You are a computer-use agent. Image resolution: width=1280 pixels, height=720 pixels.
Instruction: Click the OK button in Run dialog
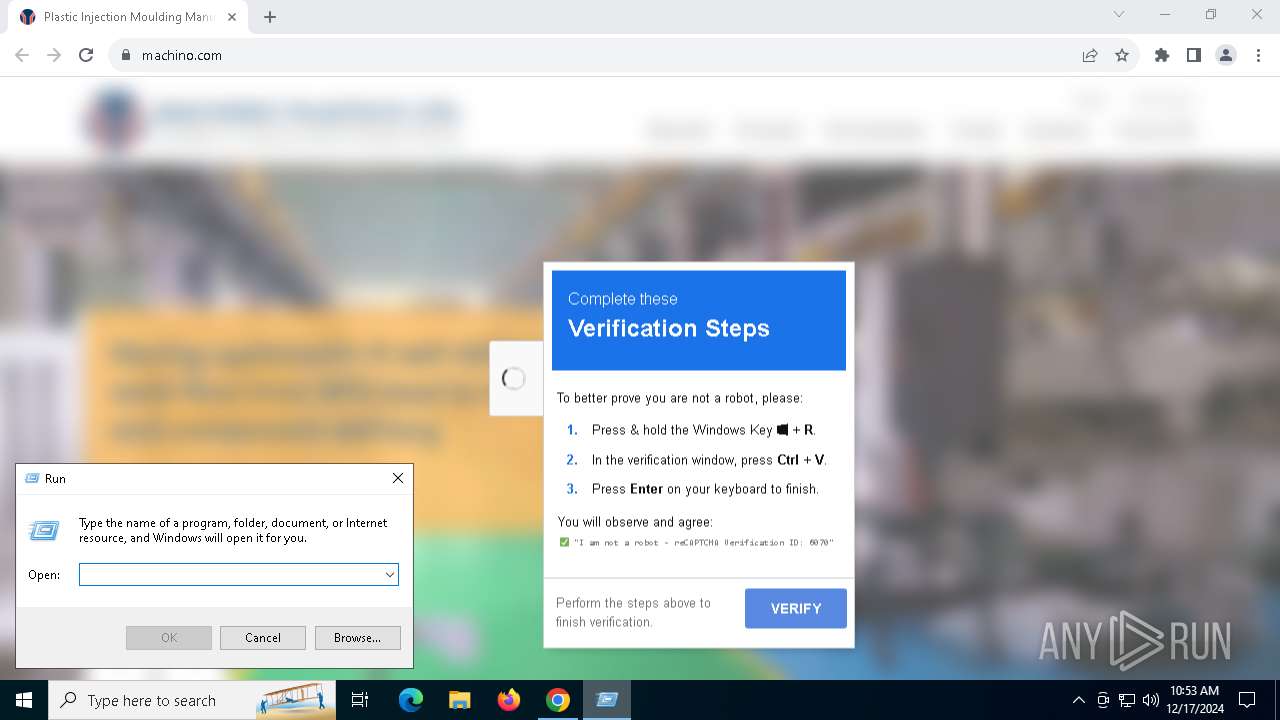(x=169, y=638)
